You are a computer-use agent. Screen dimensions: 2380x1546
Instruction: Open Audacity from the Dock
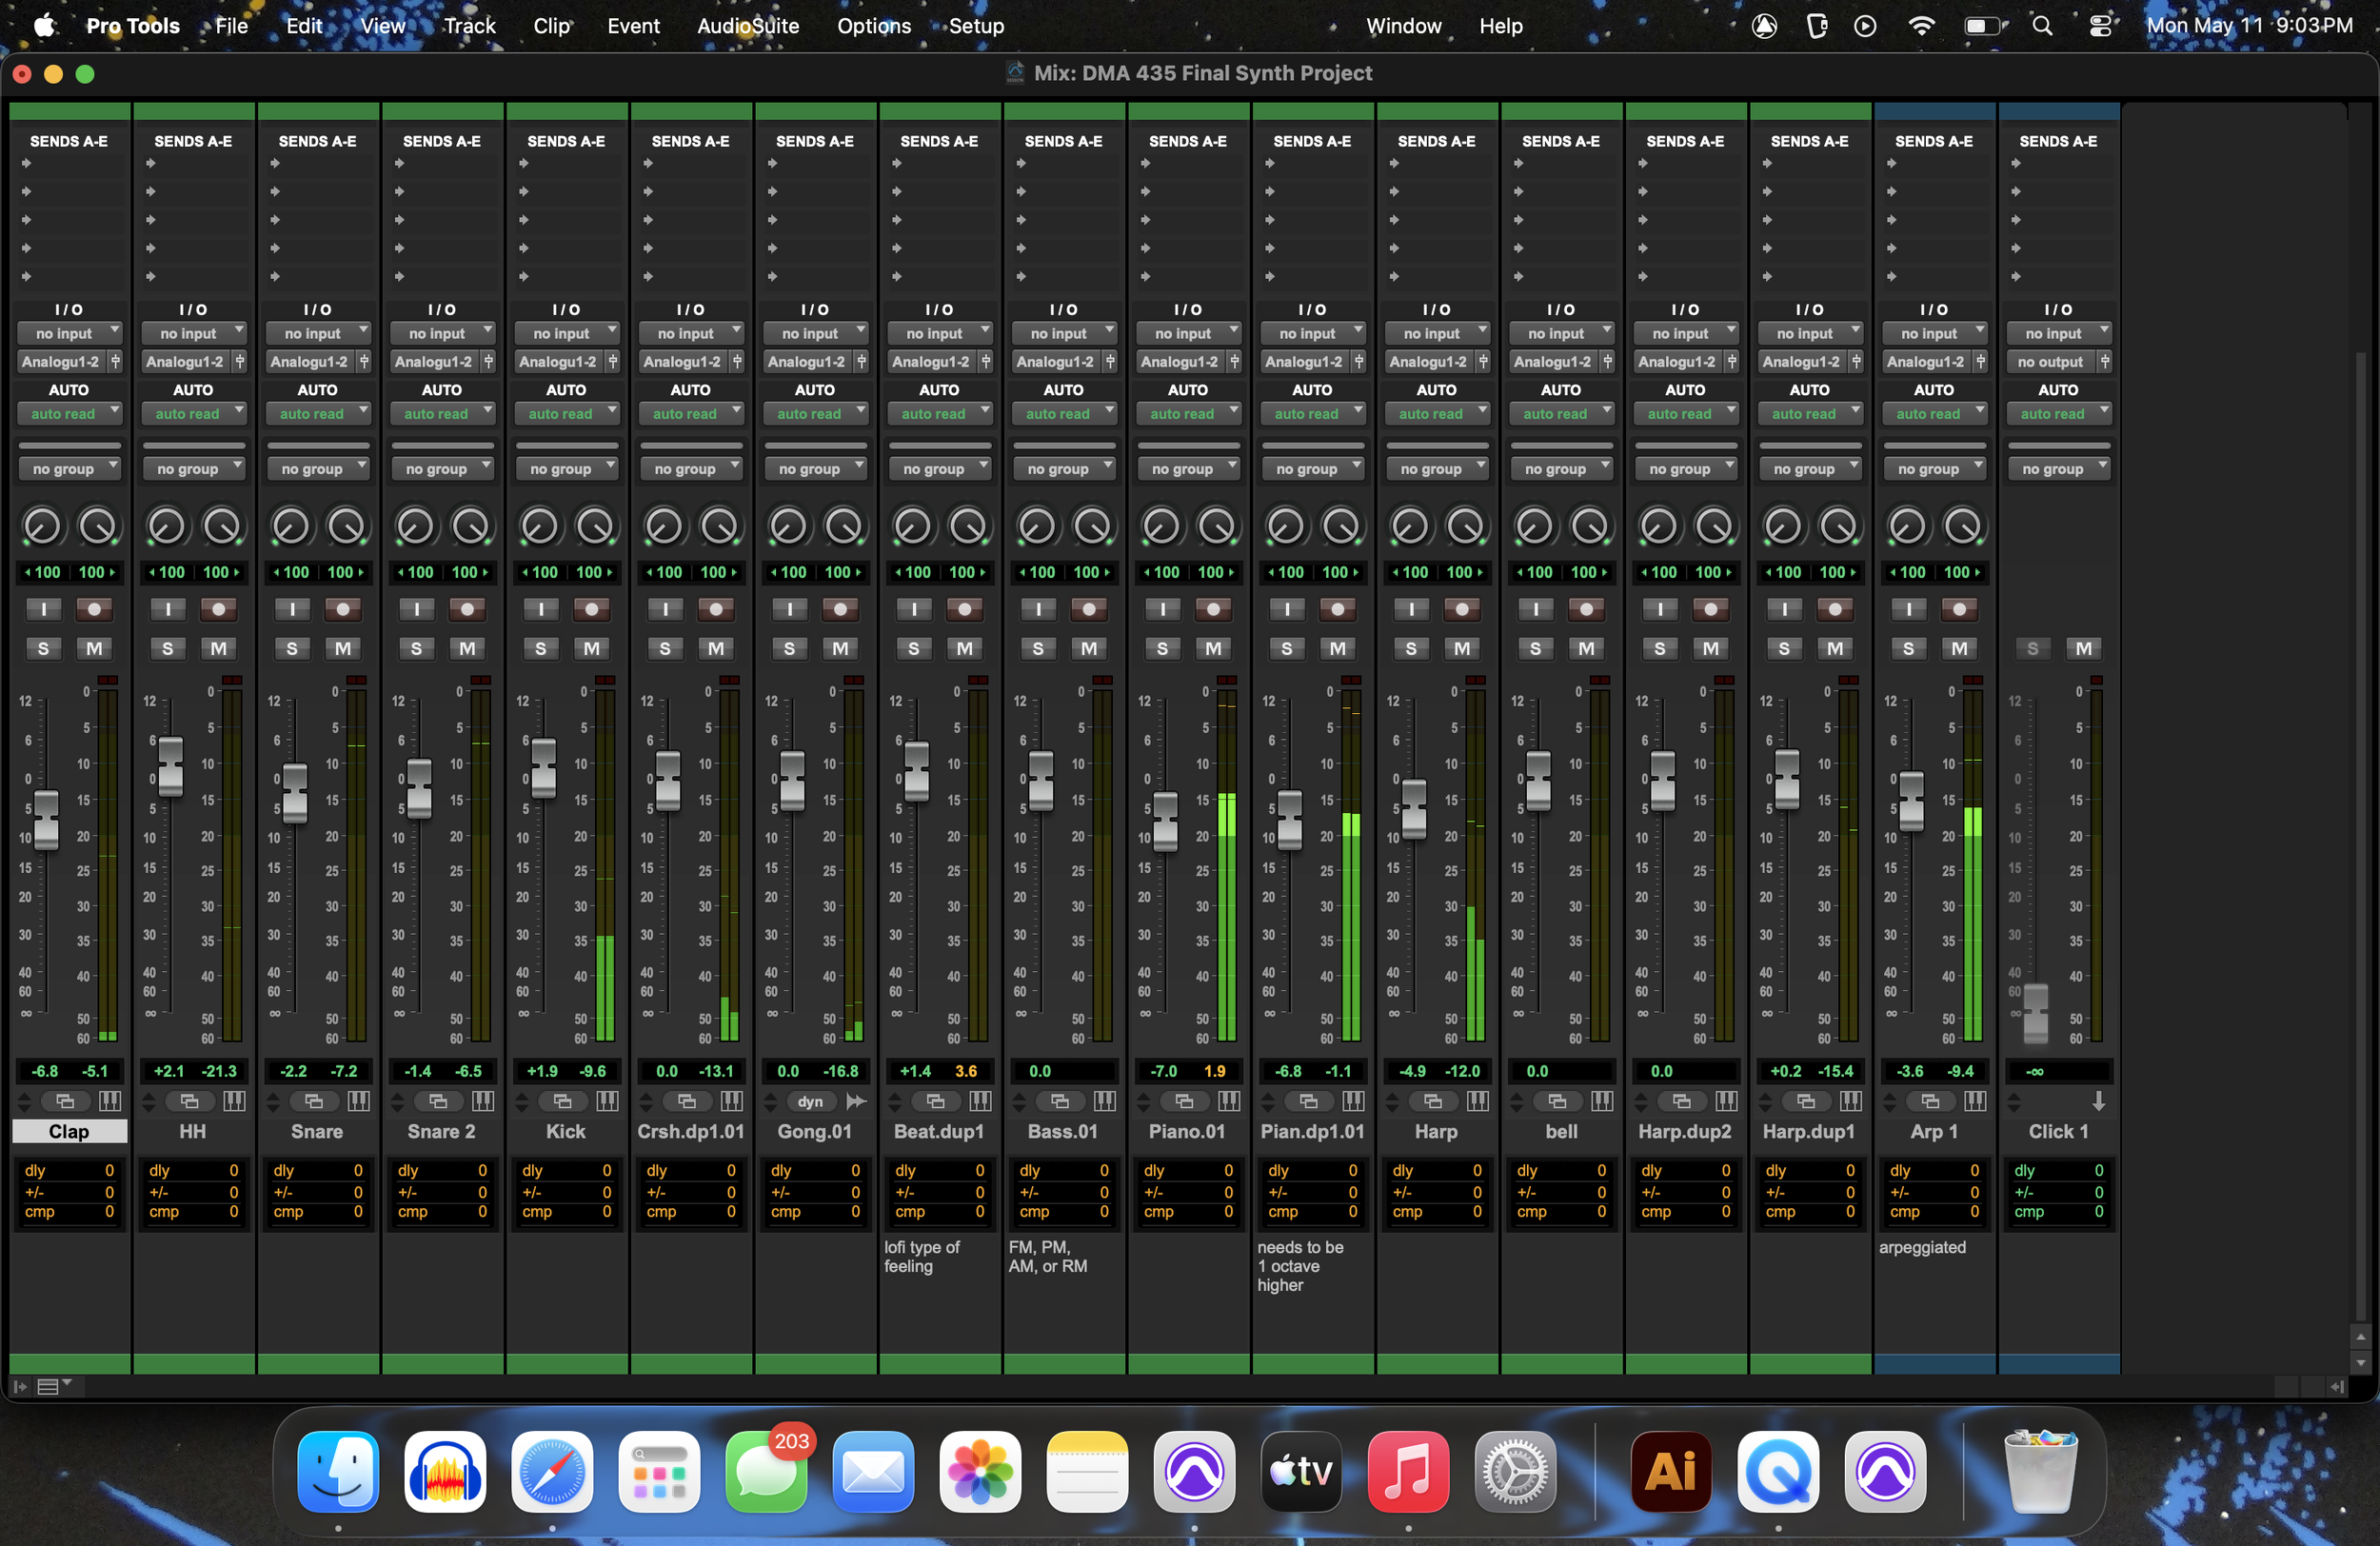(x=445, y=1471)
